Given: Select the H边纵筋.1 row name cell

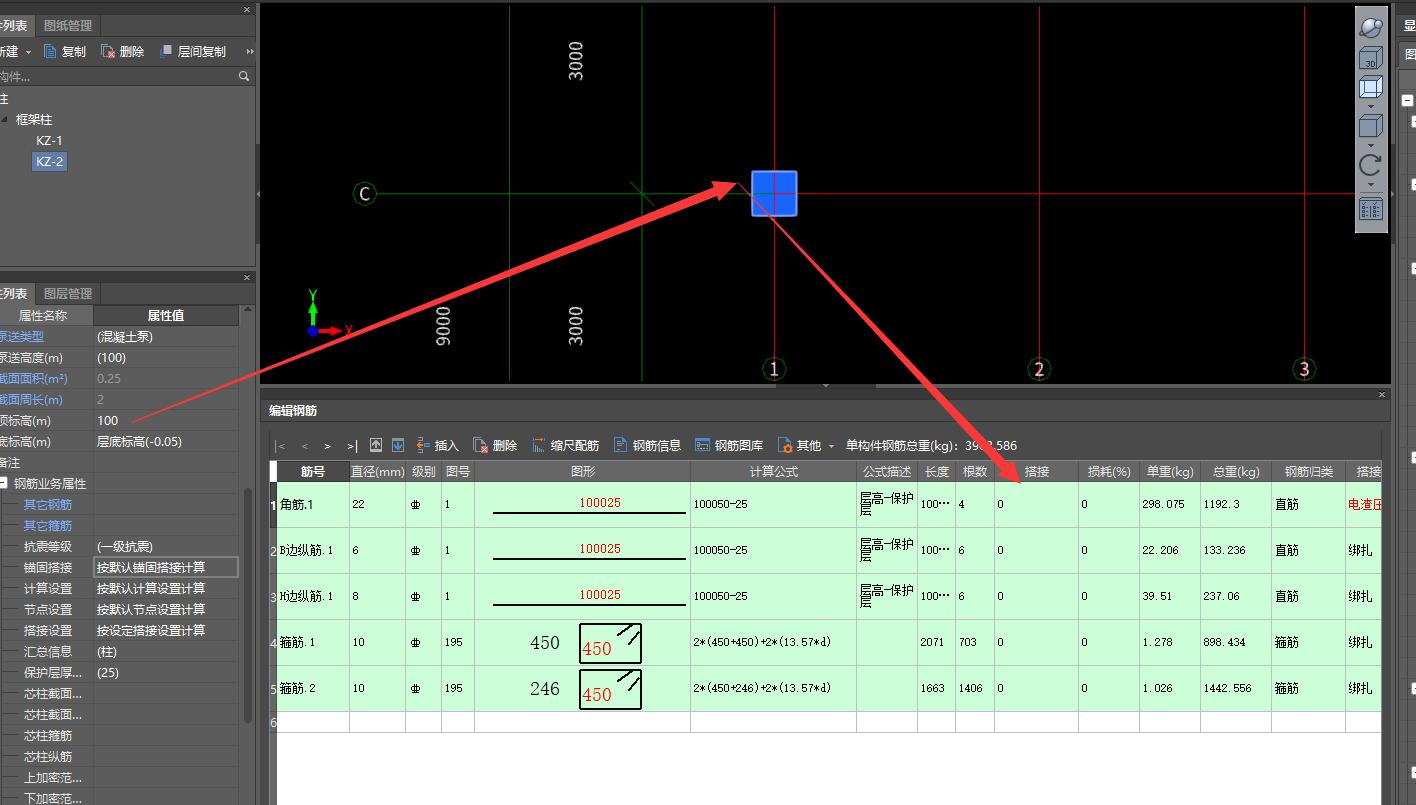Looking at the screenshot, I should [x=313, y=597].
